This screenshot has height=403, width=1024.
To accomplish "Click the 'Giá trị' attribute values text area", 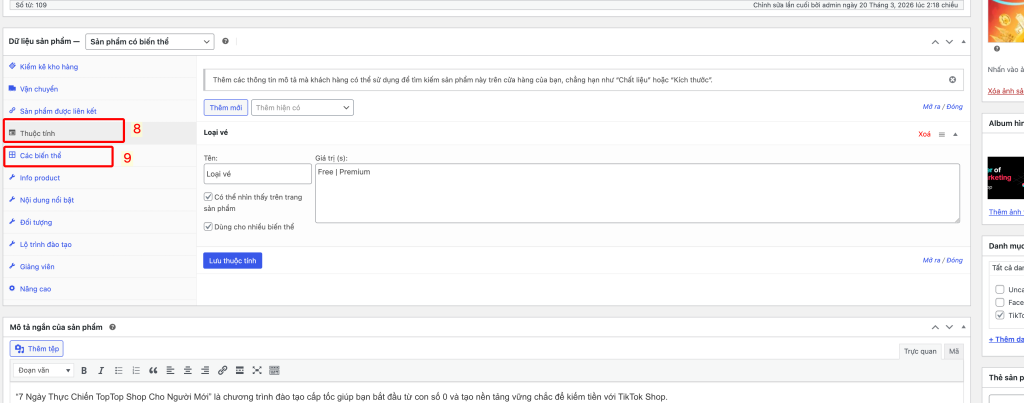I will pos(637,194).
